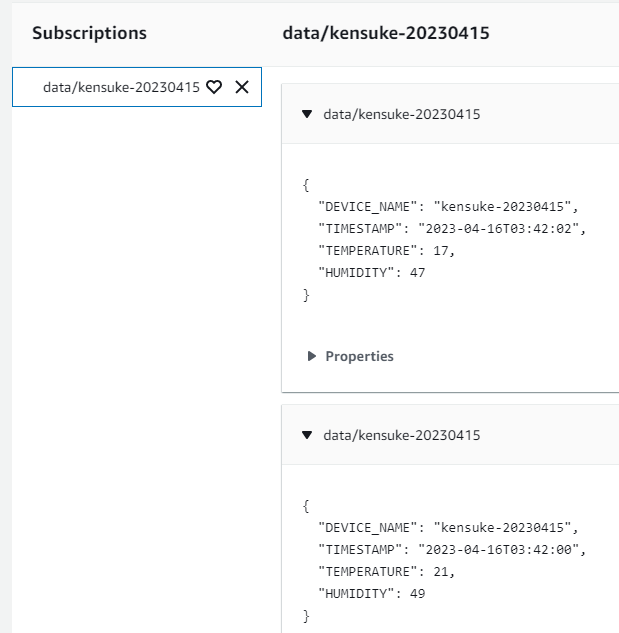Collapse the second message with timestamp 03:42:00
The image size is (619, 633).
click(x=307, y=435)
